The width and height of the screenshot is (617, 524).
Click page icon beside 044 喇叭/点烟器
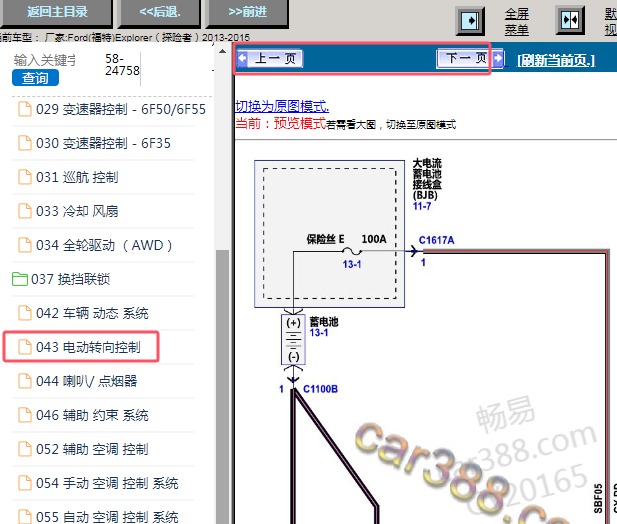point(25,381)
